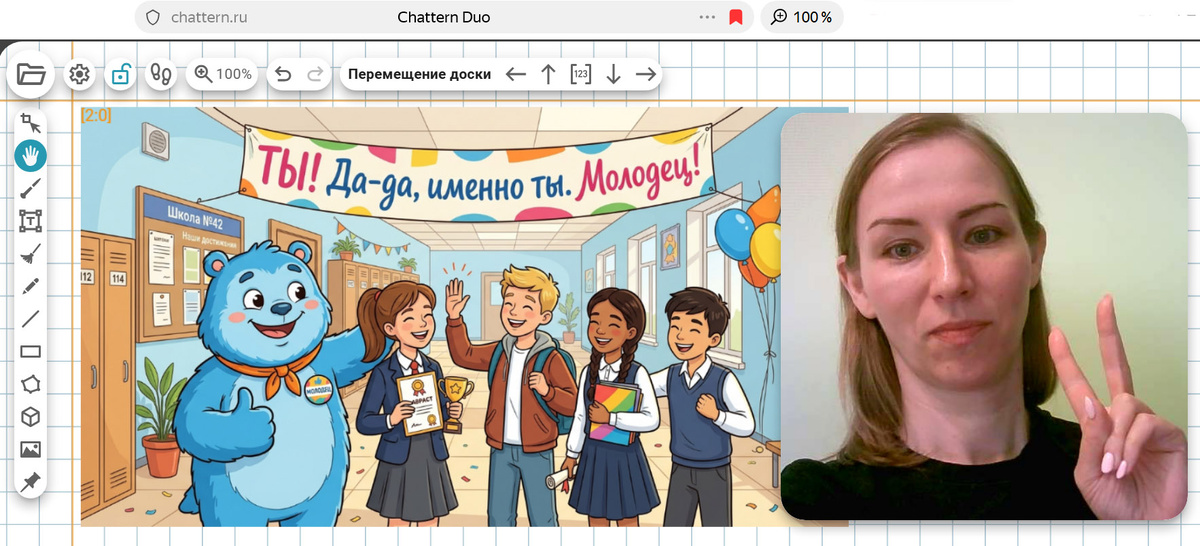This screenshot has height=546, width=1200.
Task: Select the polygon shape tool
Action: tap(31, 384)
